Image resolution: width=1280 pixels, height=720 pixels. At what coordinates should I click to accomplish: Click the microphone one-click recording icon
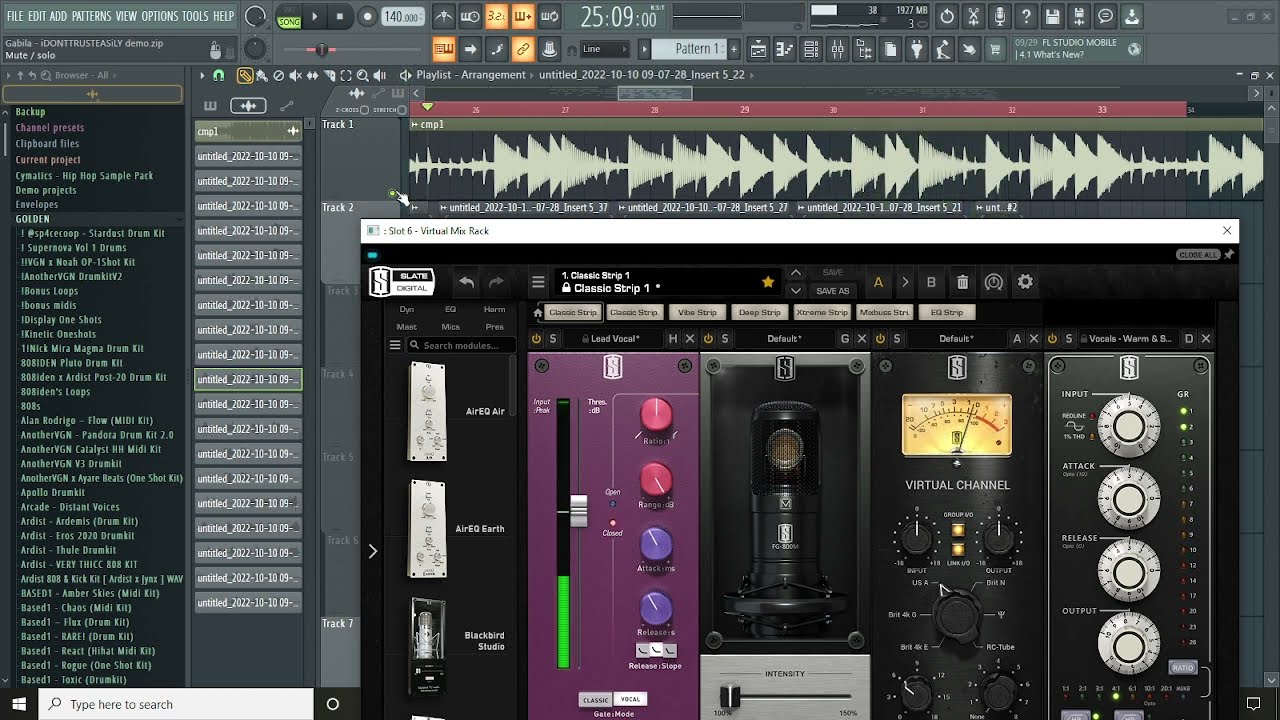[x=999, y=17]
